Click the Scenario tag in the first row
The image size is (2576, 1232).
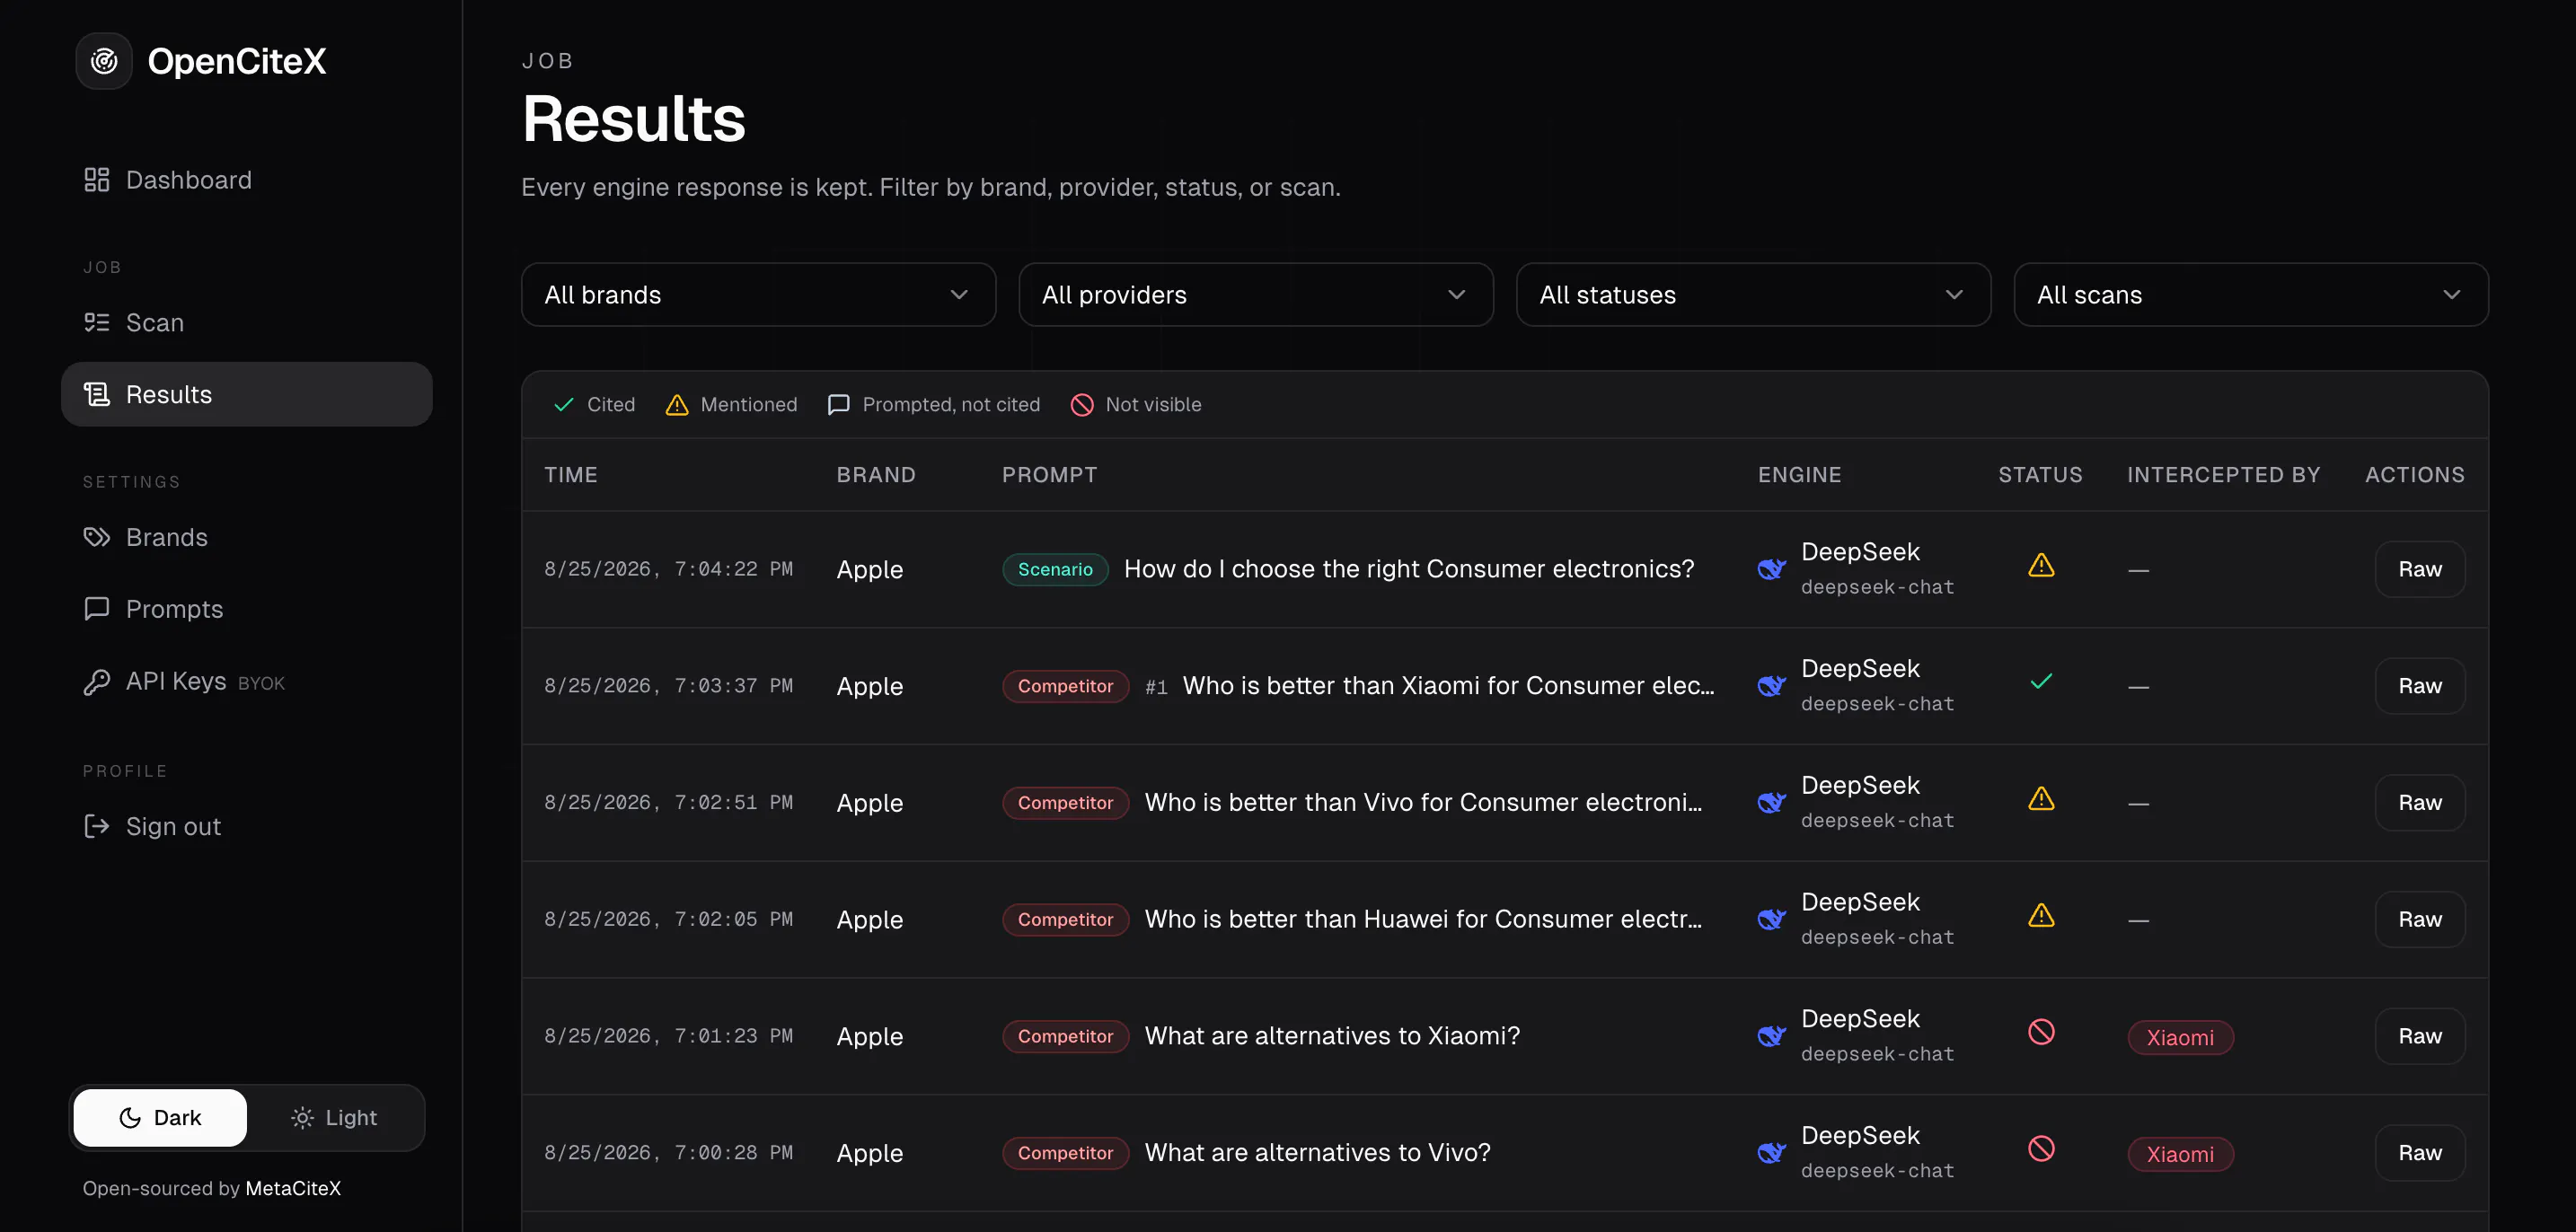click(1055, 569)
